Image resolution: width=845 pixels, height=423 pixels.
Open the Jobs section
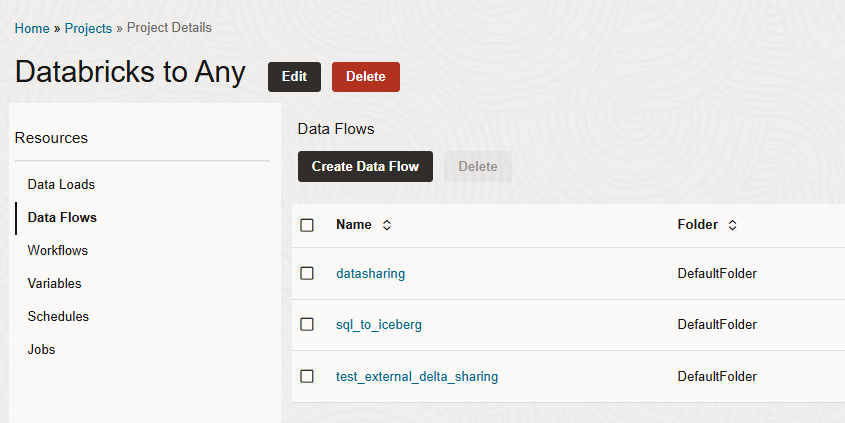pos(42,349)
